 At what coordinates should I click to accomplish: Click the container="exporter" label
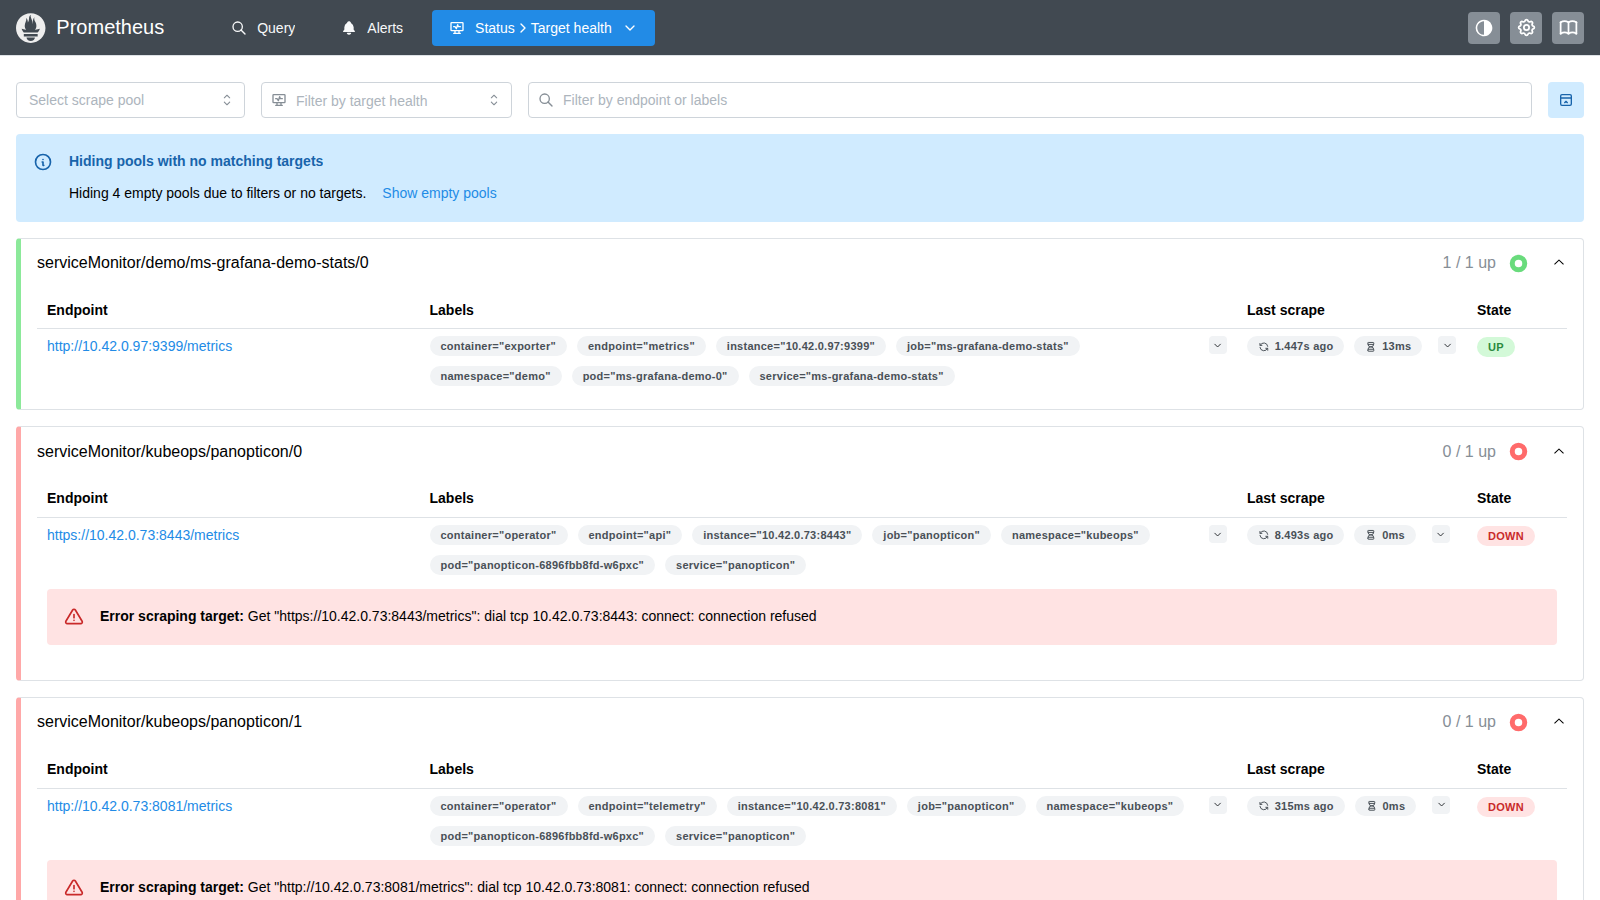click(498, 346)
